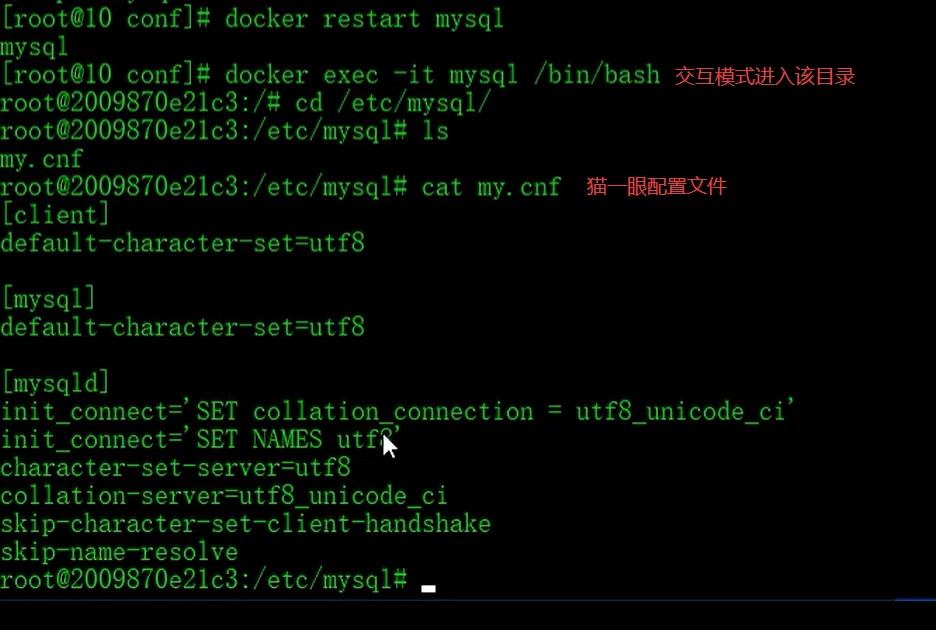Viewport: 936px width, 630px height.
Task: Click the 'docker restart mysql' command text
Action: tap(364, 19)
